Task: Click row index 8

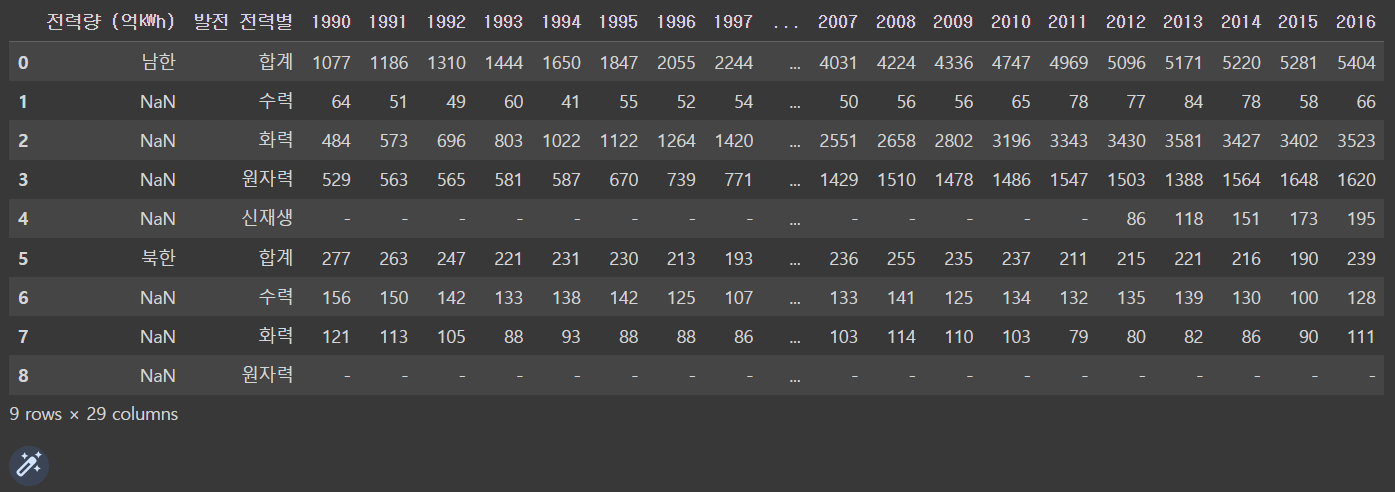Action: [23, 376]
